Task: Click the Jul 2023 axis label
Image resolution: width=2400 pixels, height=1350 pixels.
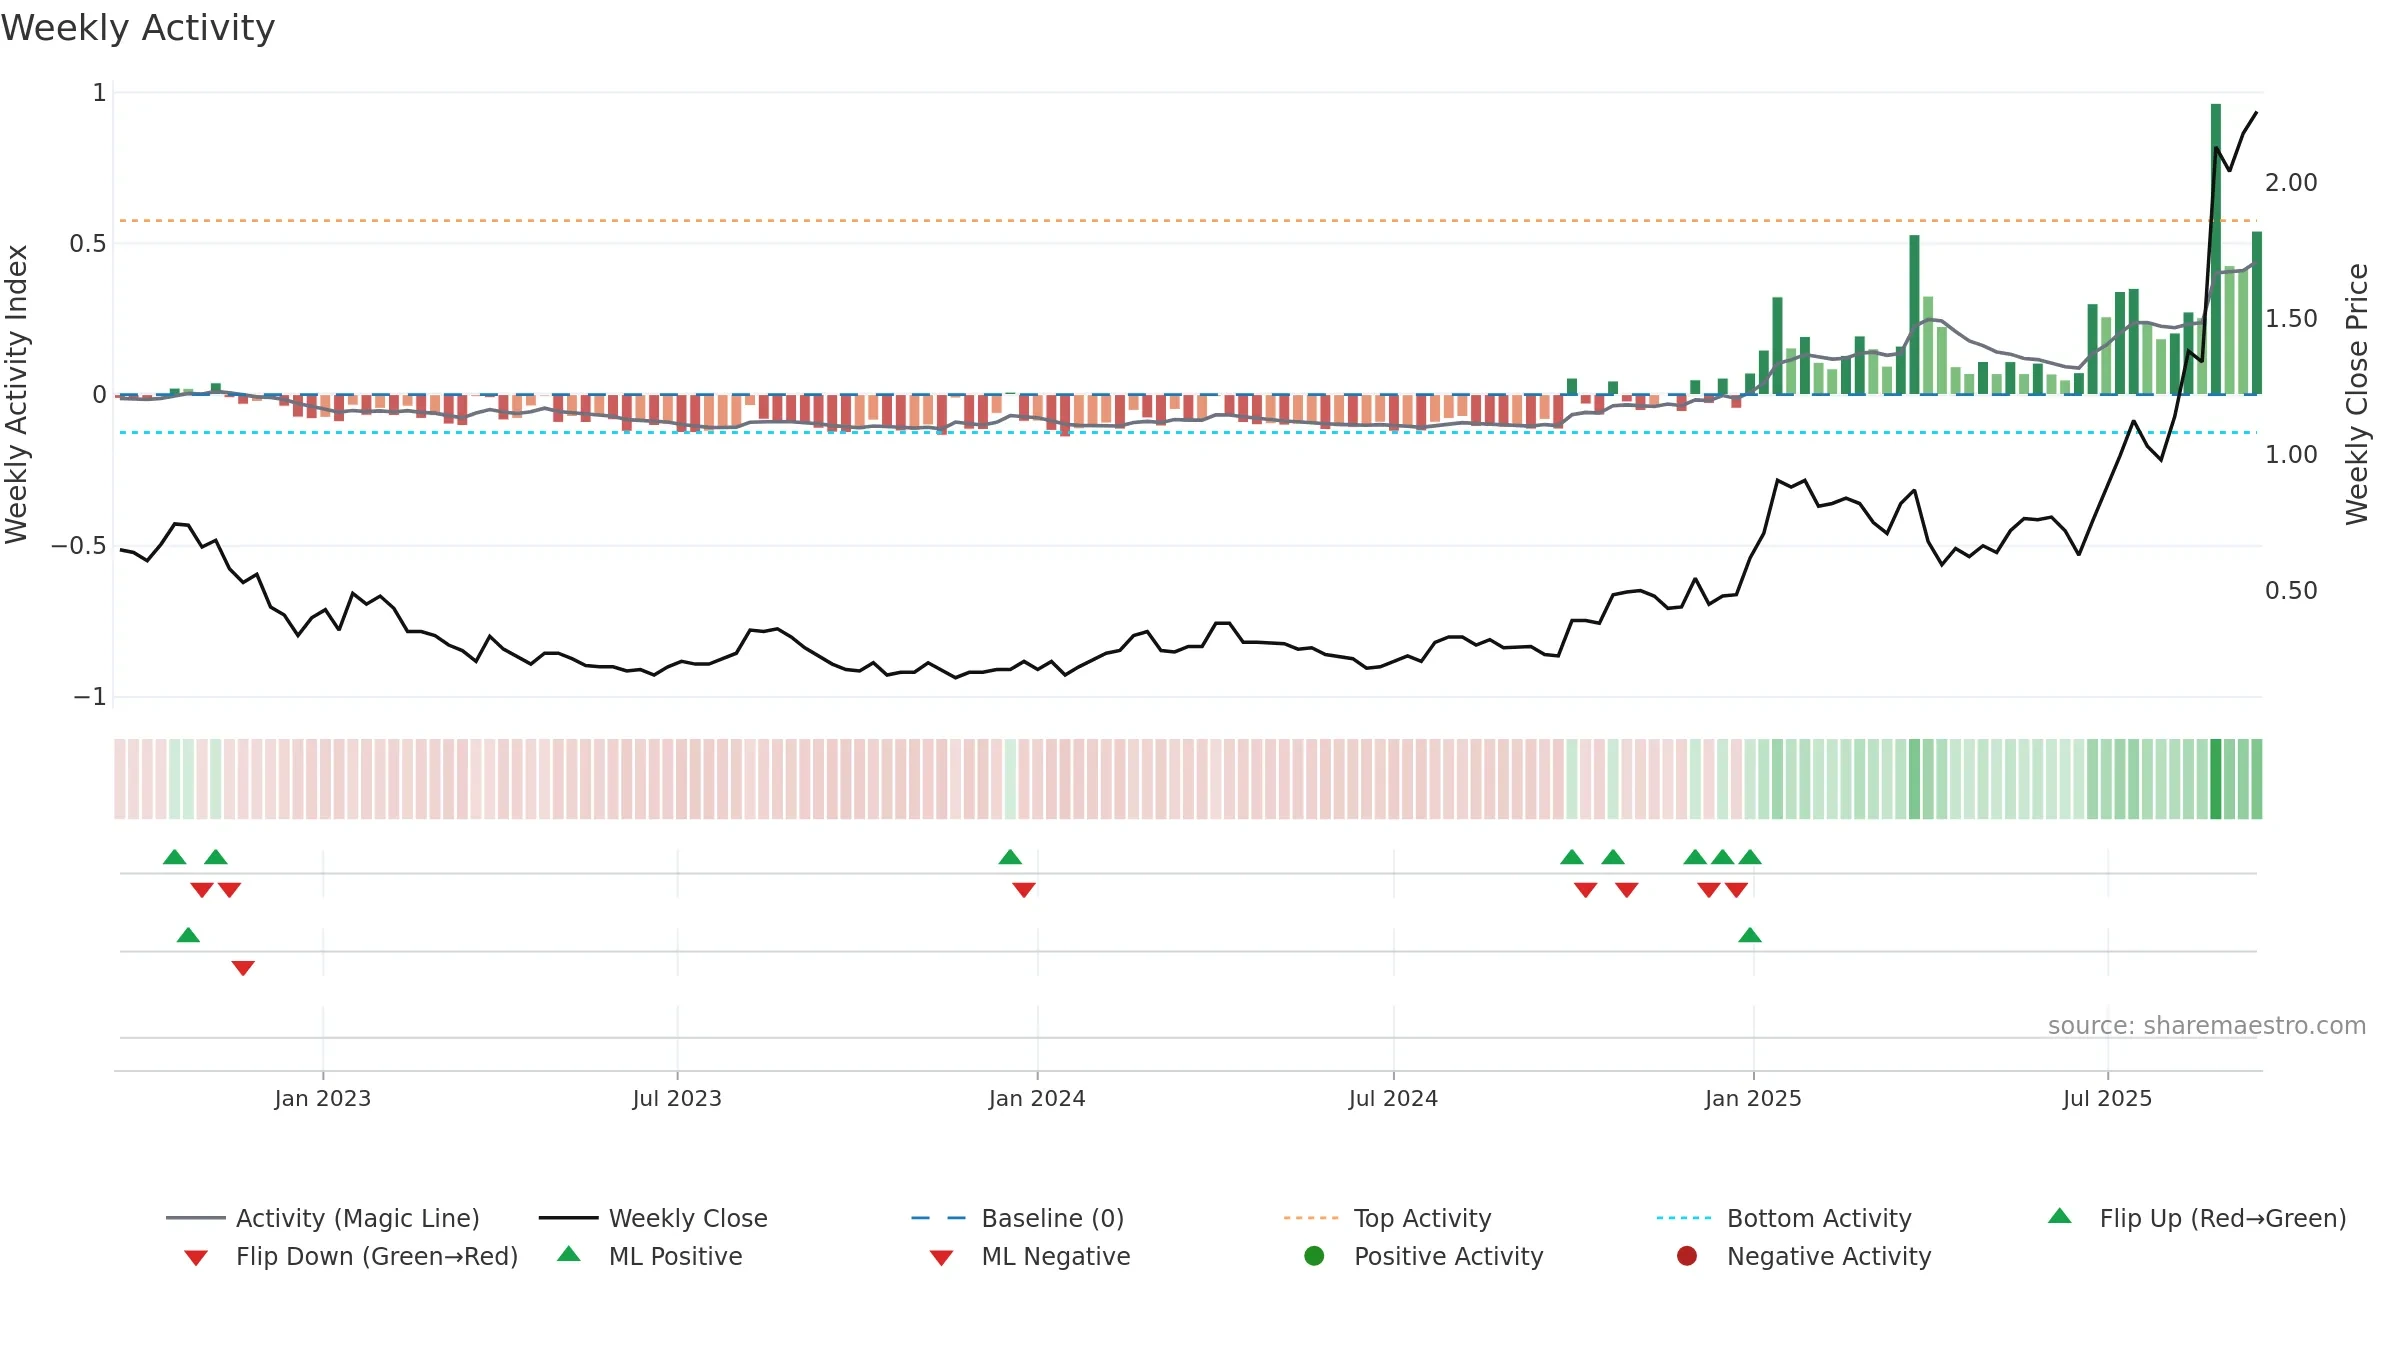Action: 677,1098
